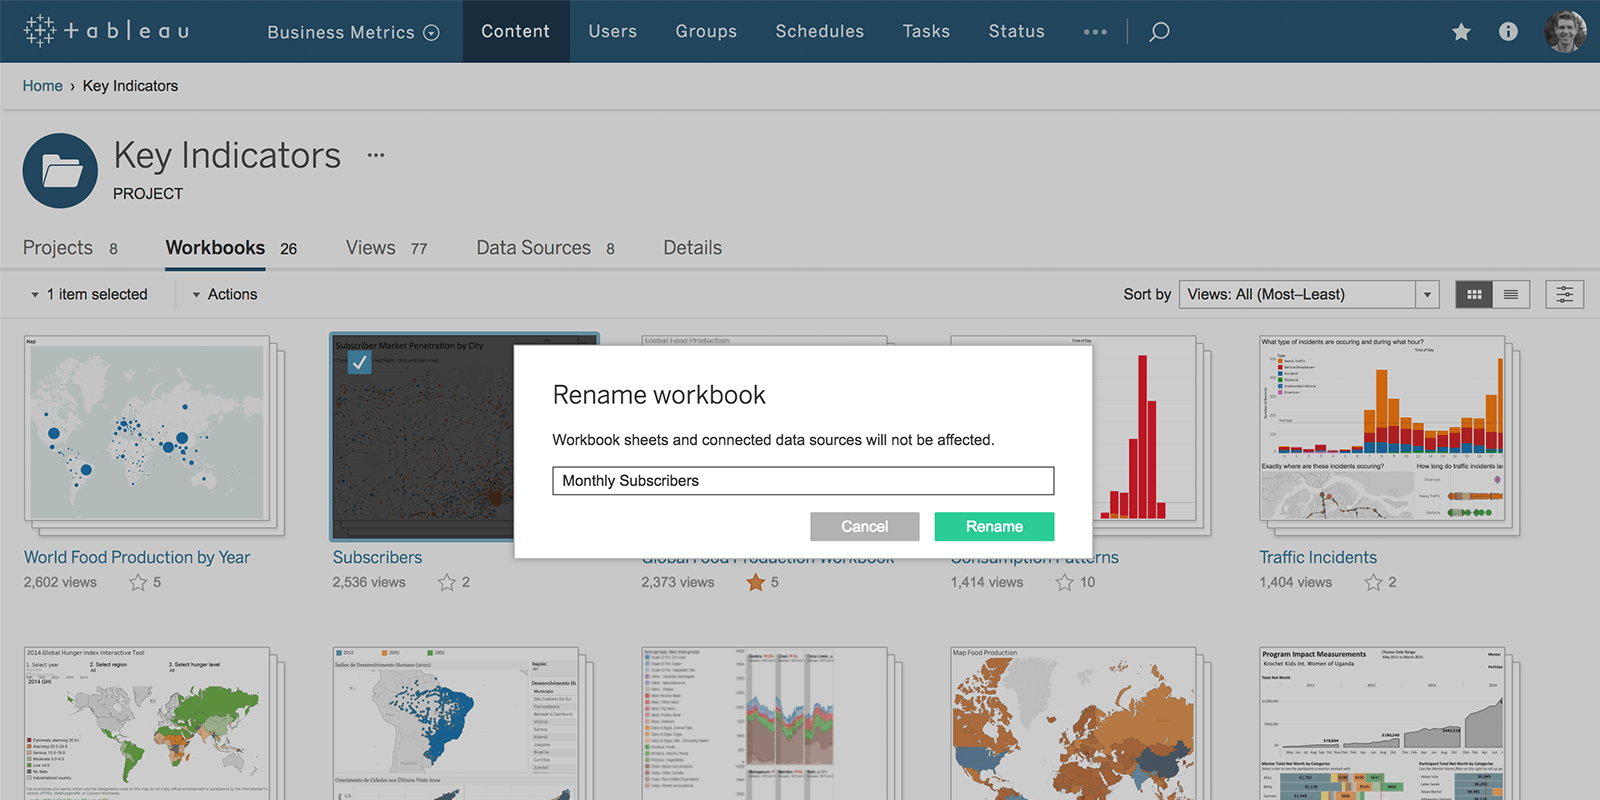The height and width of the screenshot is (800, 1600).
Task: Go to Users in the navigation
Action: (613, 31)
